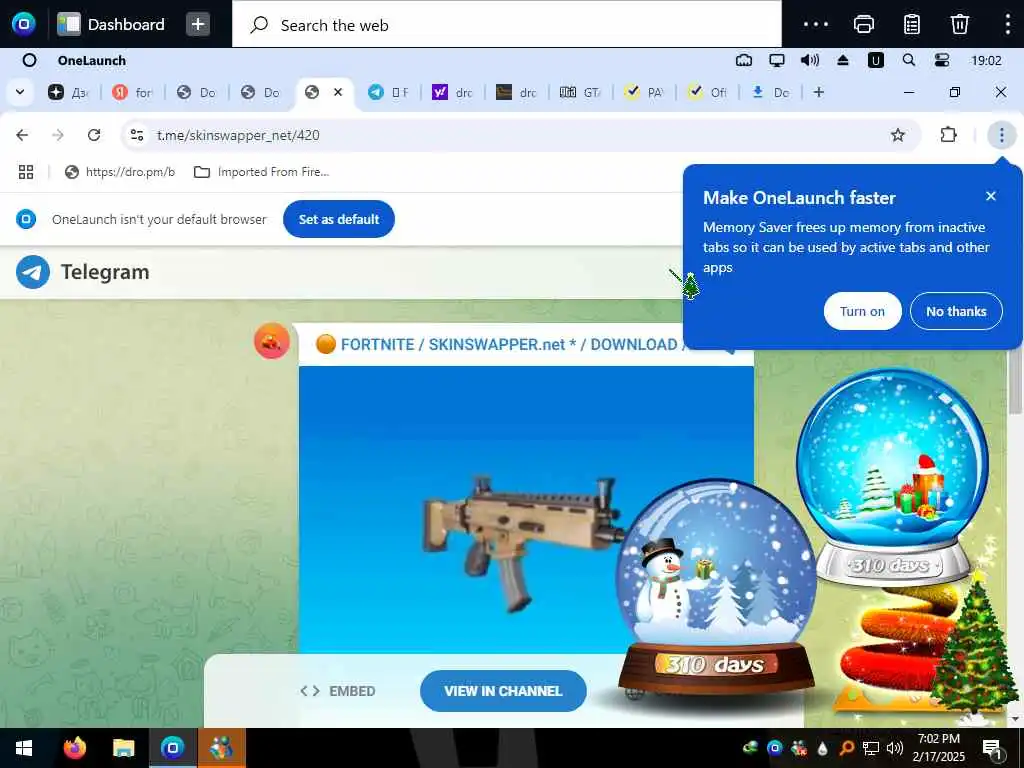Add a new panel with the plus button
This screenshot has width=1024, height=768.
pos(198,24)
